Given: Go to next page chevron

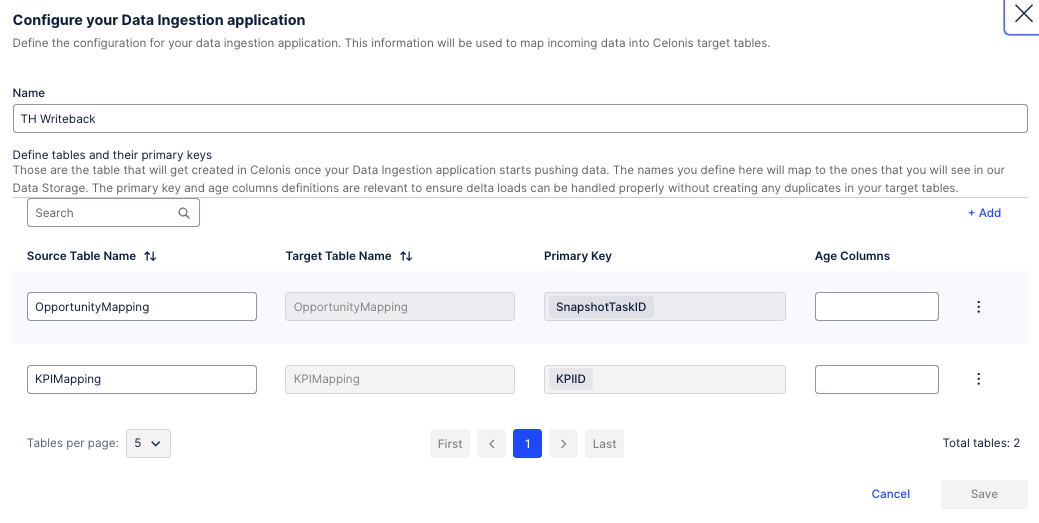Looking at the screenshot, I should tap(563, 444).
